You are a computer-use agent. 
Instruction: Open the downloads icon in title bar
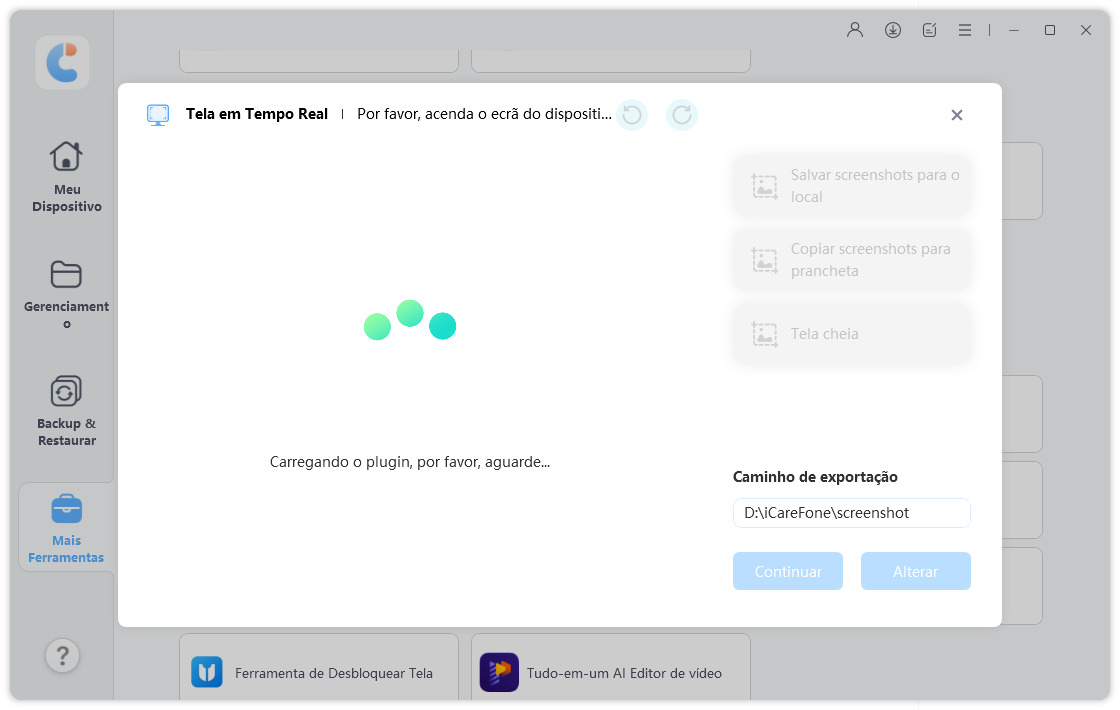point(892,30)
